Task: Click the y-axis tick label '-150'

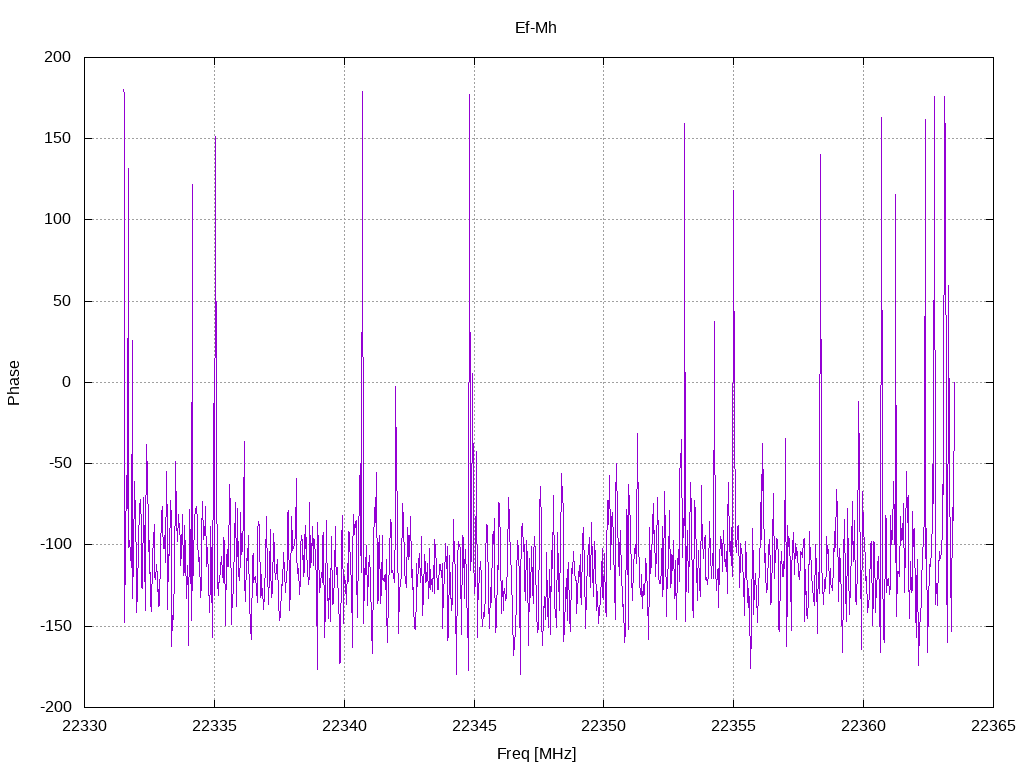Action: point(56,626)
